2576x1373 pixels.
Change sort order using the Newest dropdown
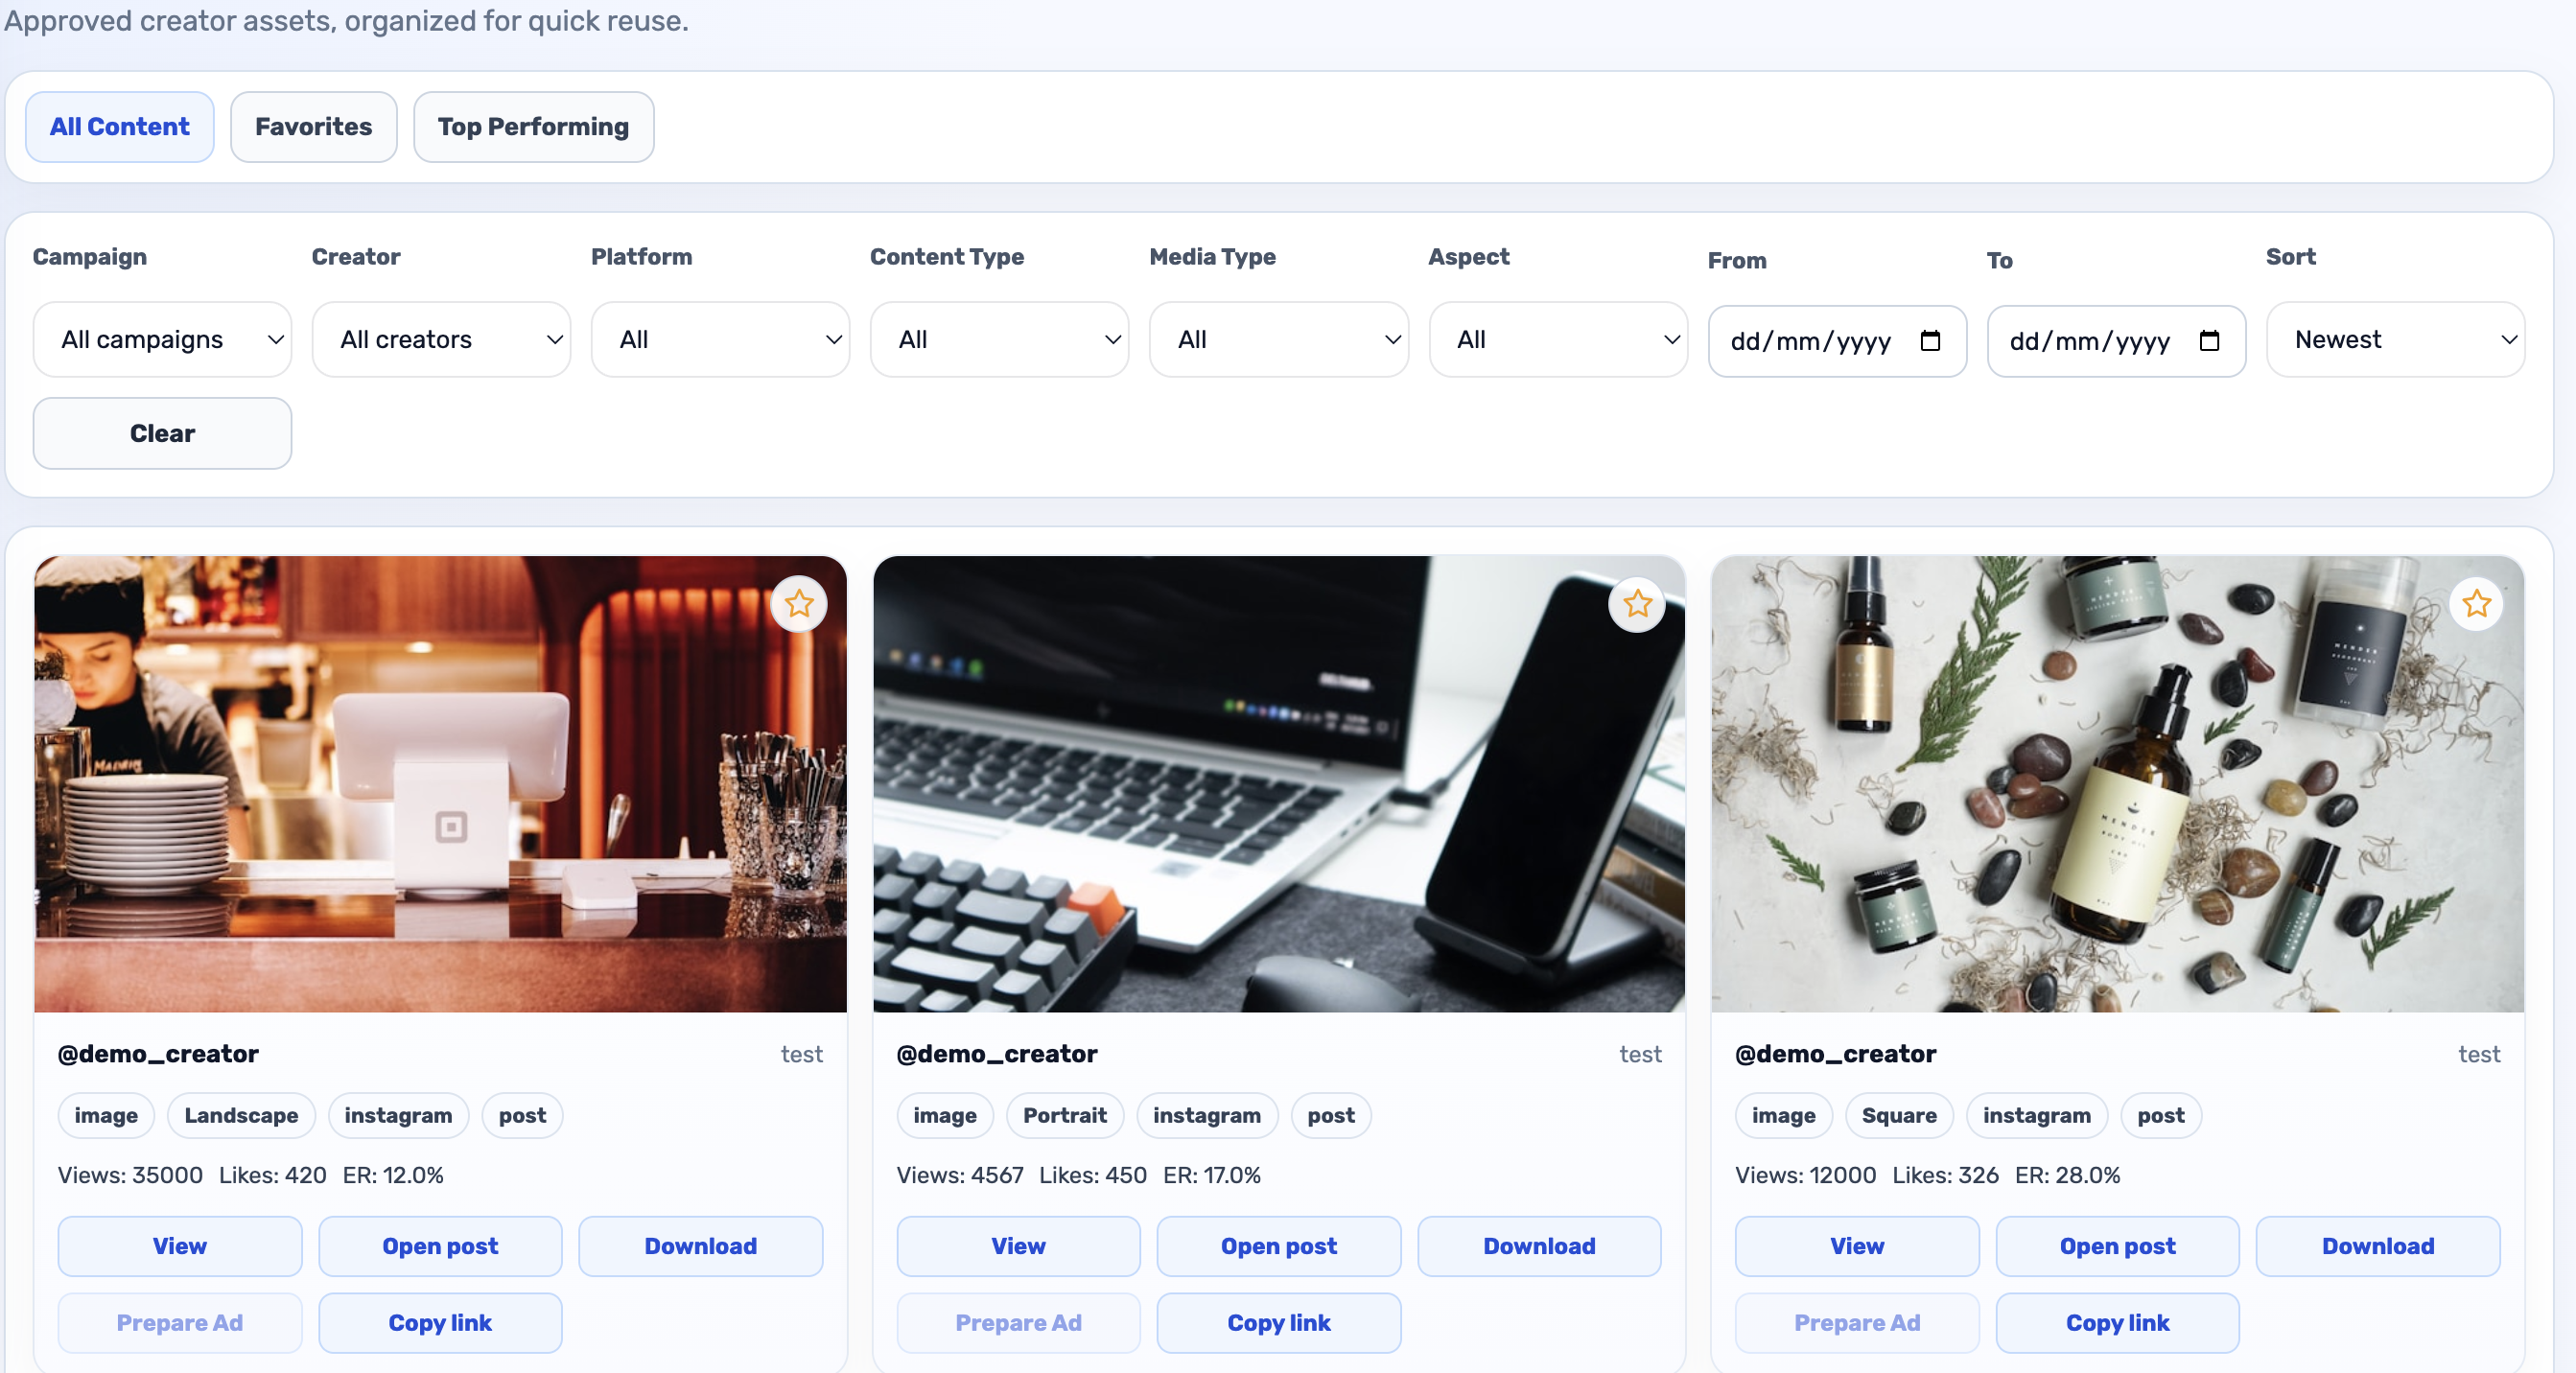[2397, 339]
